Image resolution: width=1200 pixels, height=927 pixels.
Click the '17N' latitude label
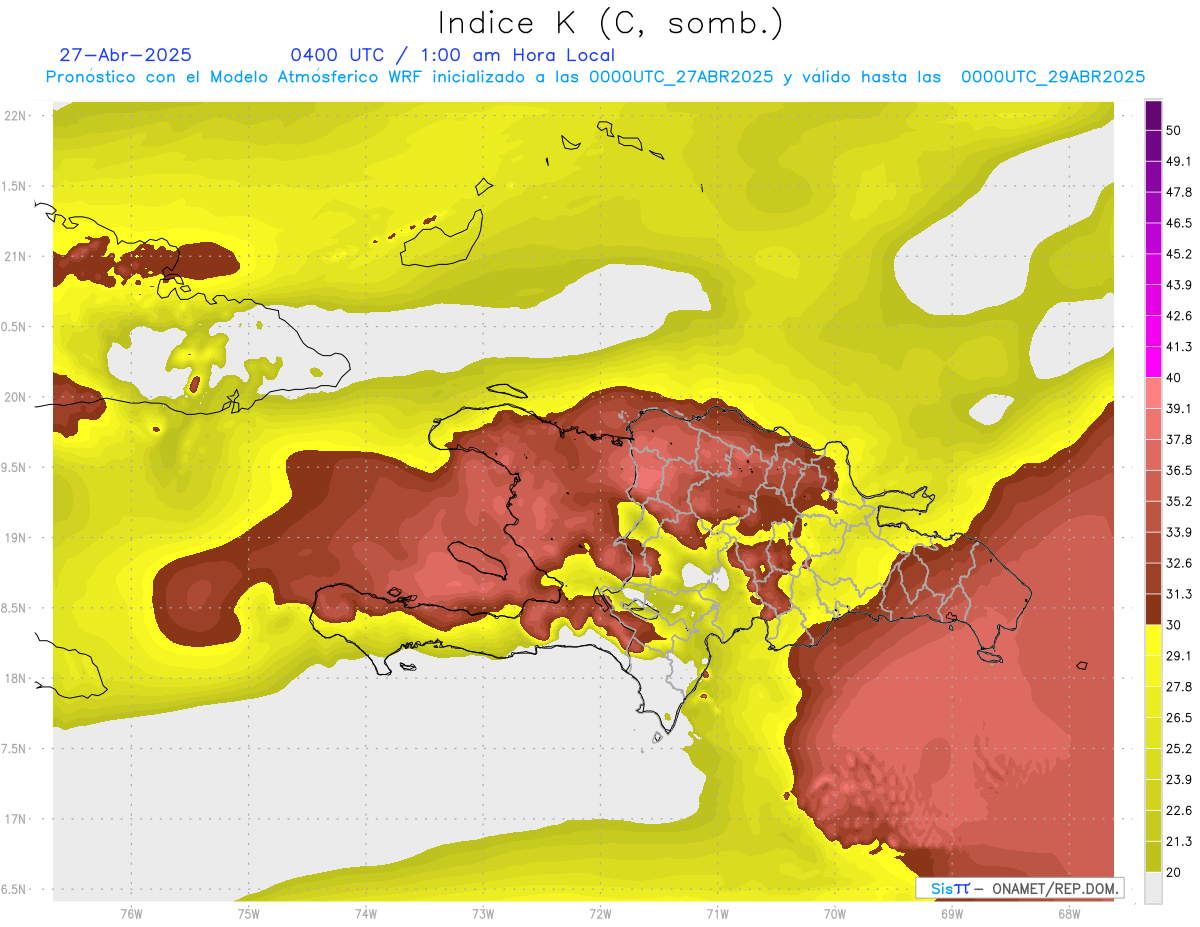(x=17, y=819)
